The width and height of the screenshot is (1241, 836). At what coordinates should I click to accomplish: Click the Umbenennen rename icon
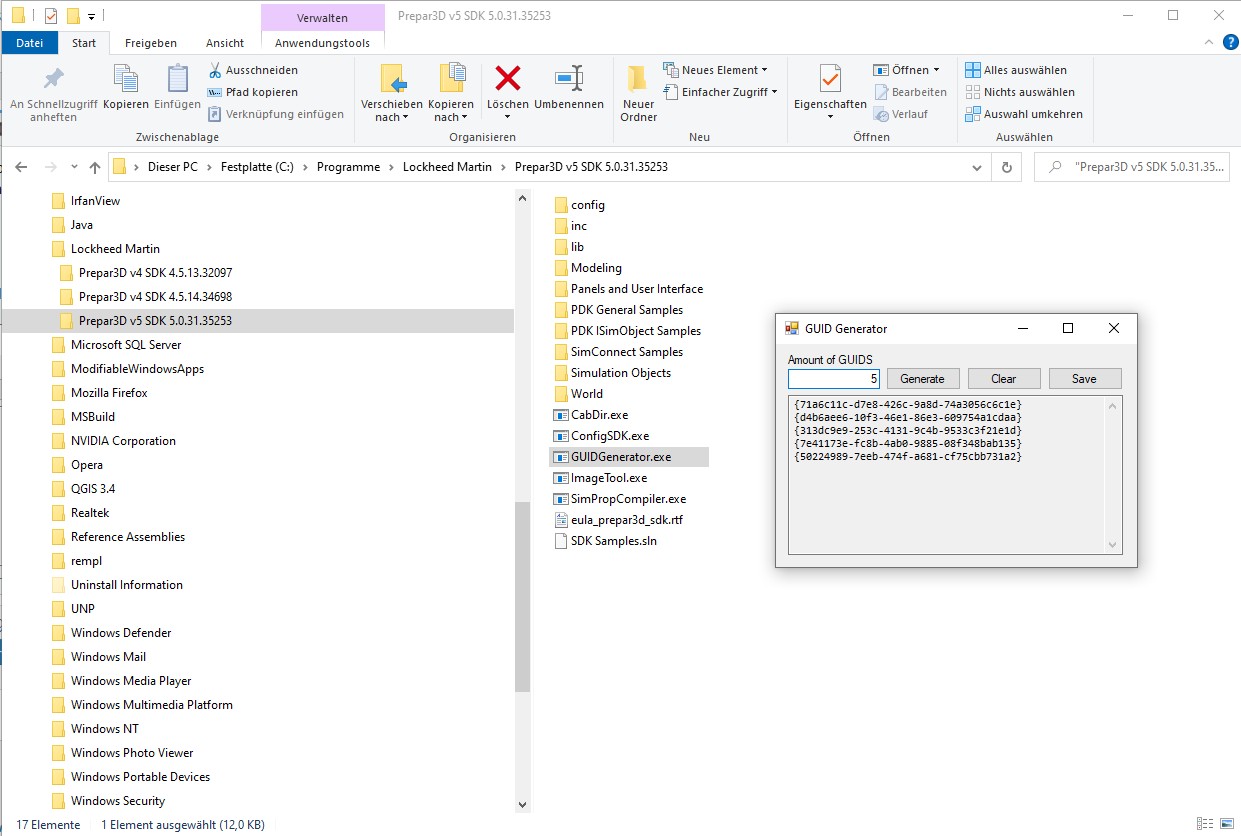click(568, 79)
